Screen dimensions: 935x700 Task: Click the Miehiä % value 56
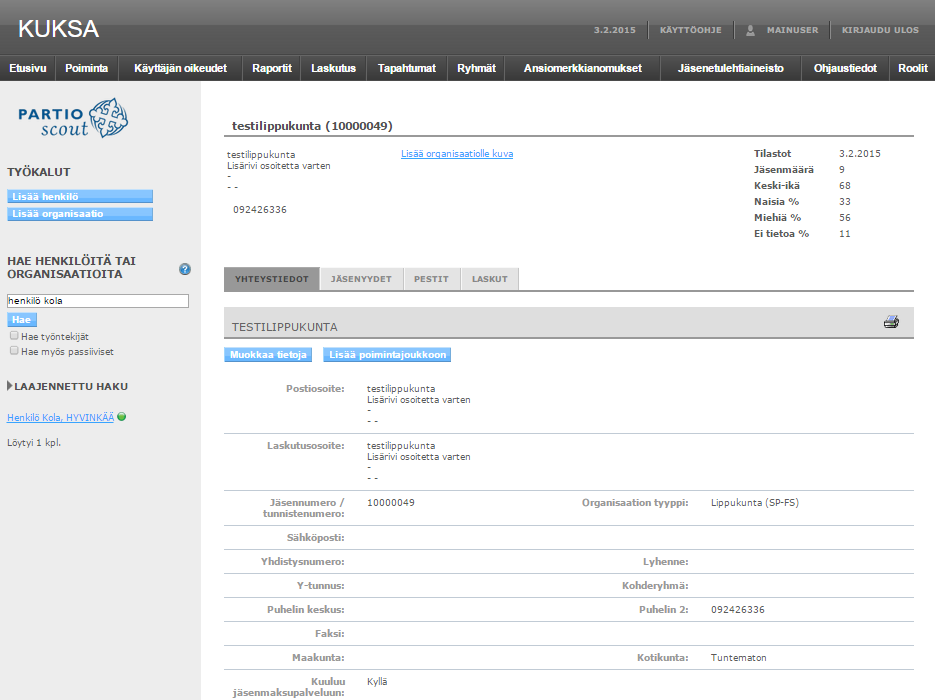(x=845, y=218)
